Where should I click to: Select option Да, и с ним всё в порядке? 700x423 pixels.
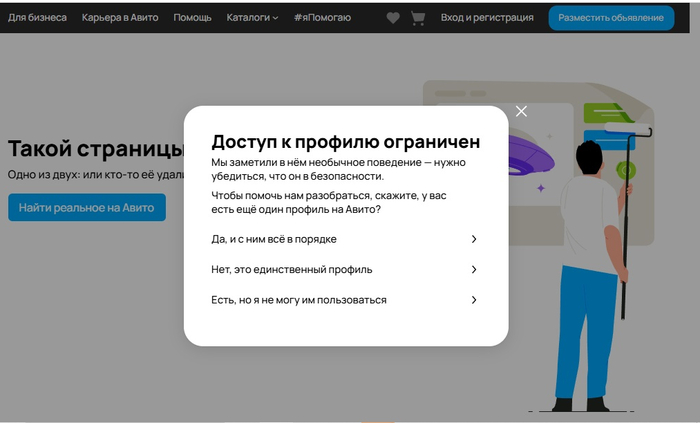point(344,239)
